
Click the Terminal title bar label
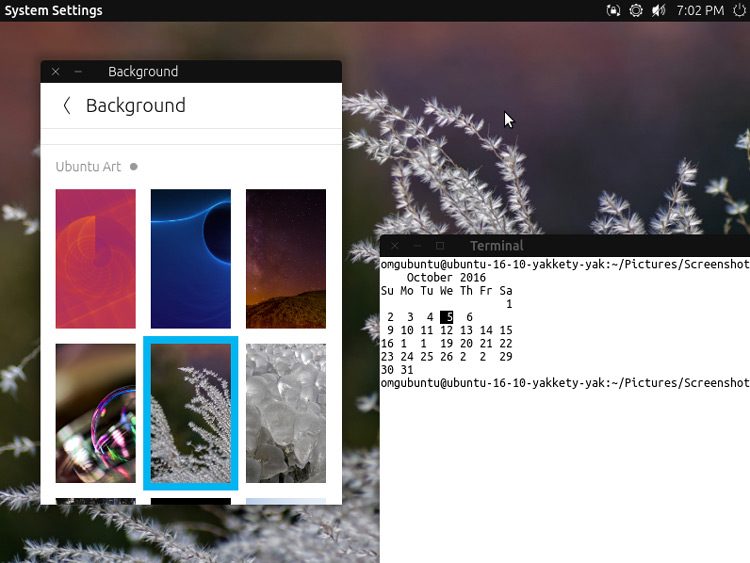(496, 246)
